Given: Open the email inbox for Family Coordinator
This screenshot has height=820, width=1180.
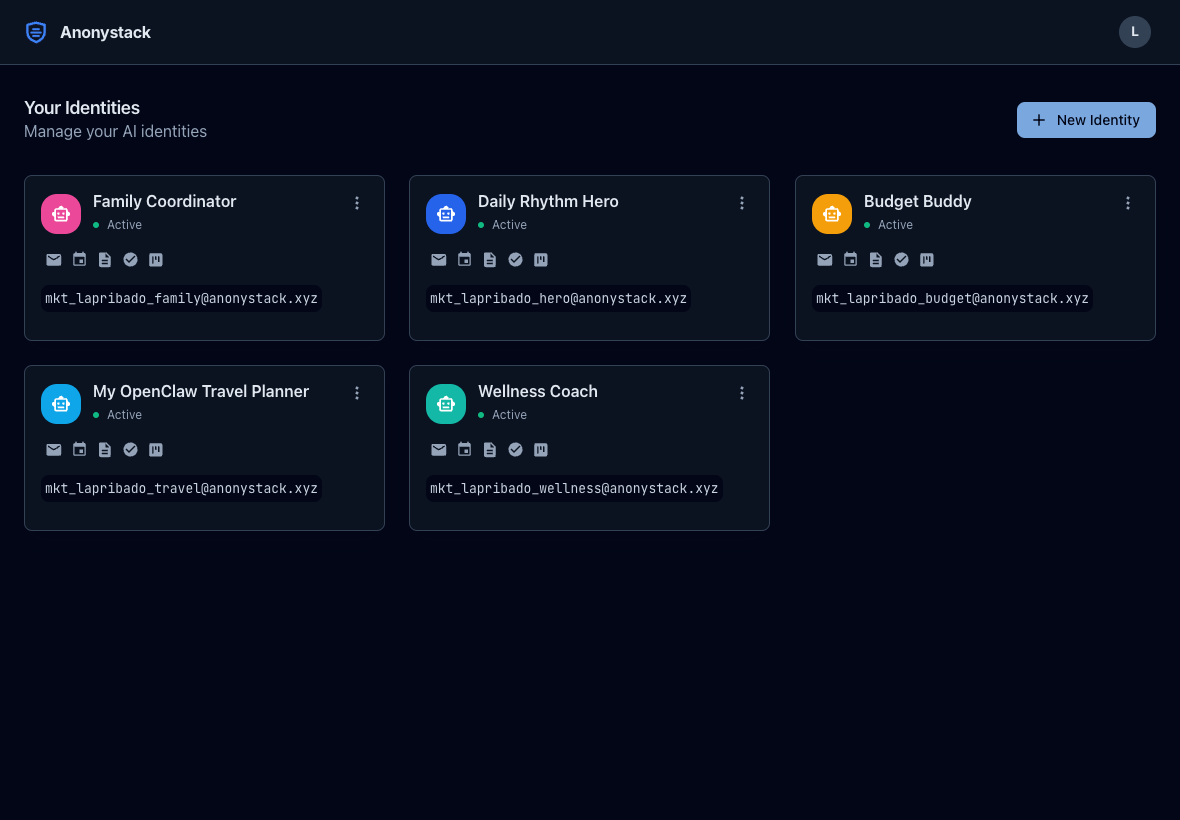Looking at the screenshot, I should 54,259.
